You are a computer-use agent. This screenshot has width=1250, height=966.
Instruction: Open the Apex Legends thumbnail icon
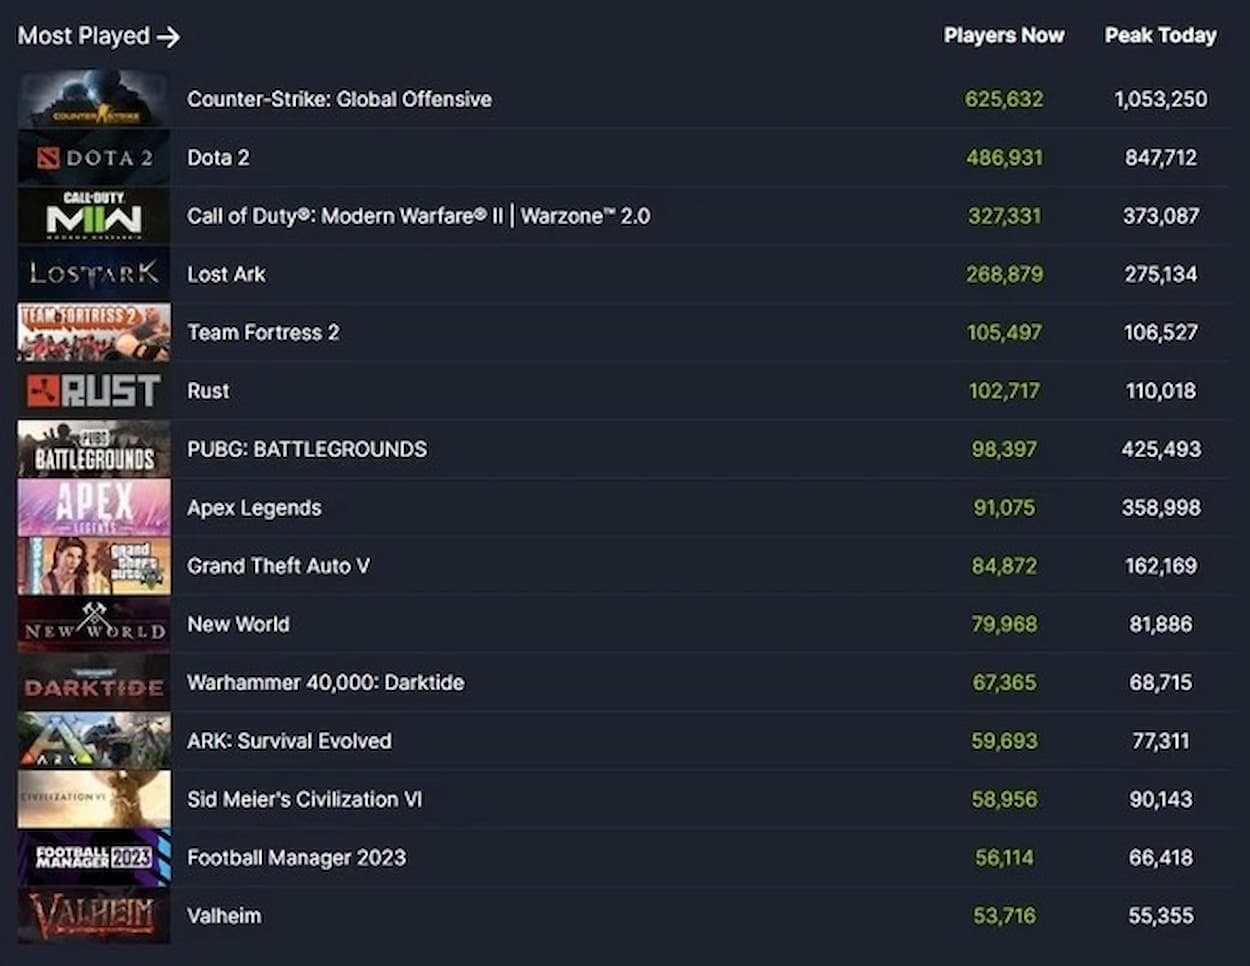pyautogui.click(x=94, y=507)
